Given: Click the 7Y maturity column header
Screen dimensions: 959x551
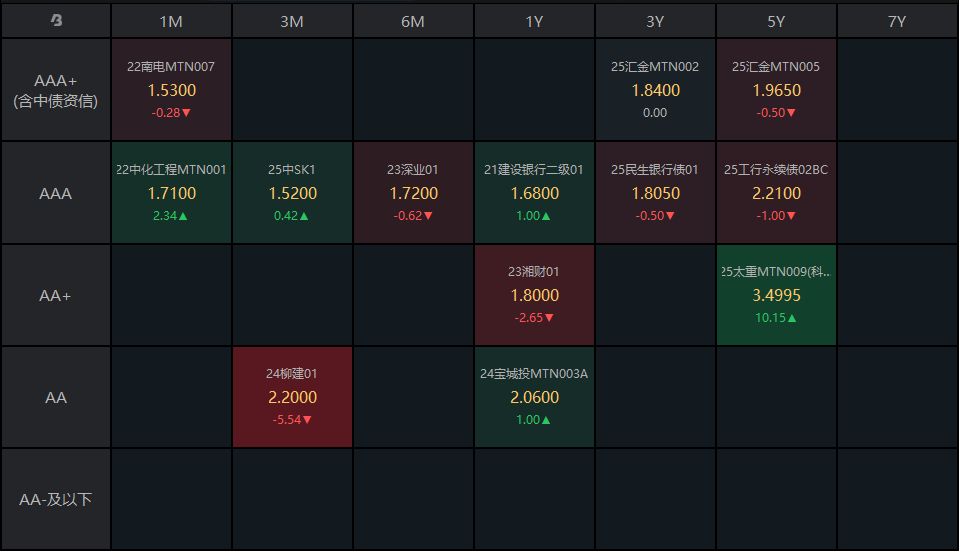Looking at the screenshot, I should 897,21.
